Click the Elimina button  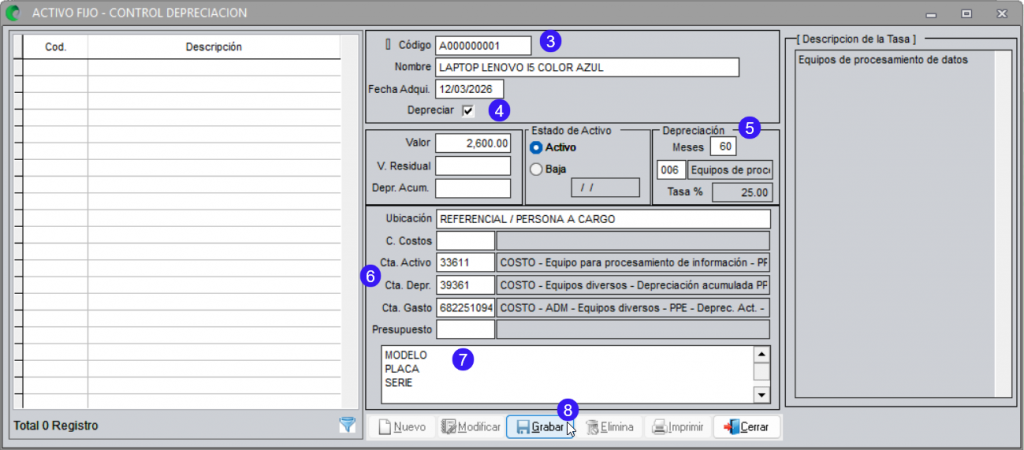tap(610, 427)
